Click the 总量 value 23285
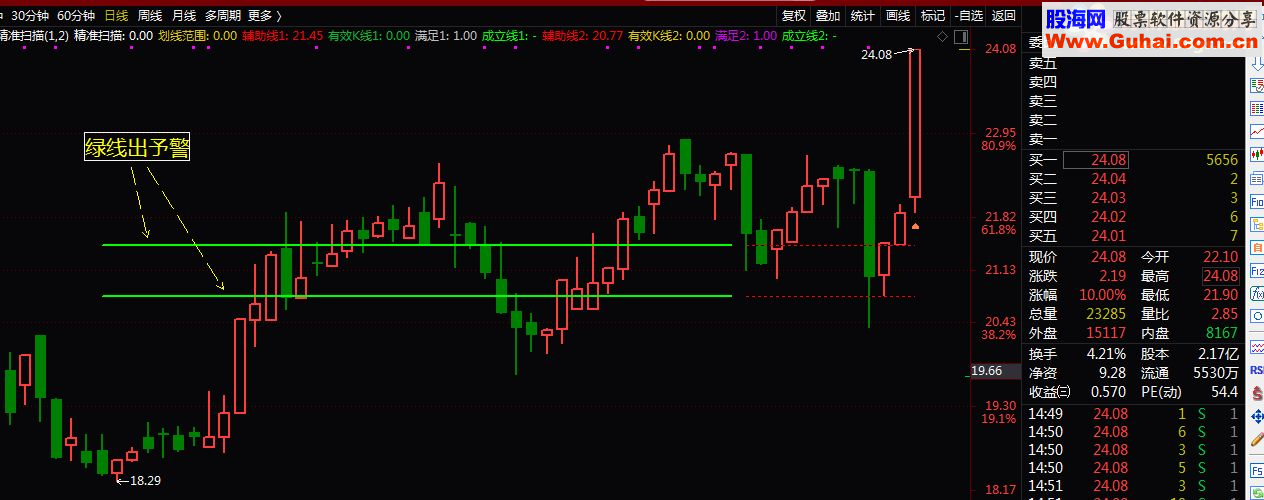The image size is (1264, 500). click(x=1105, y=314)
